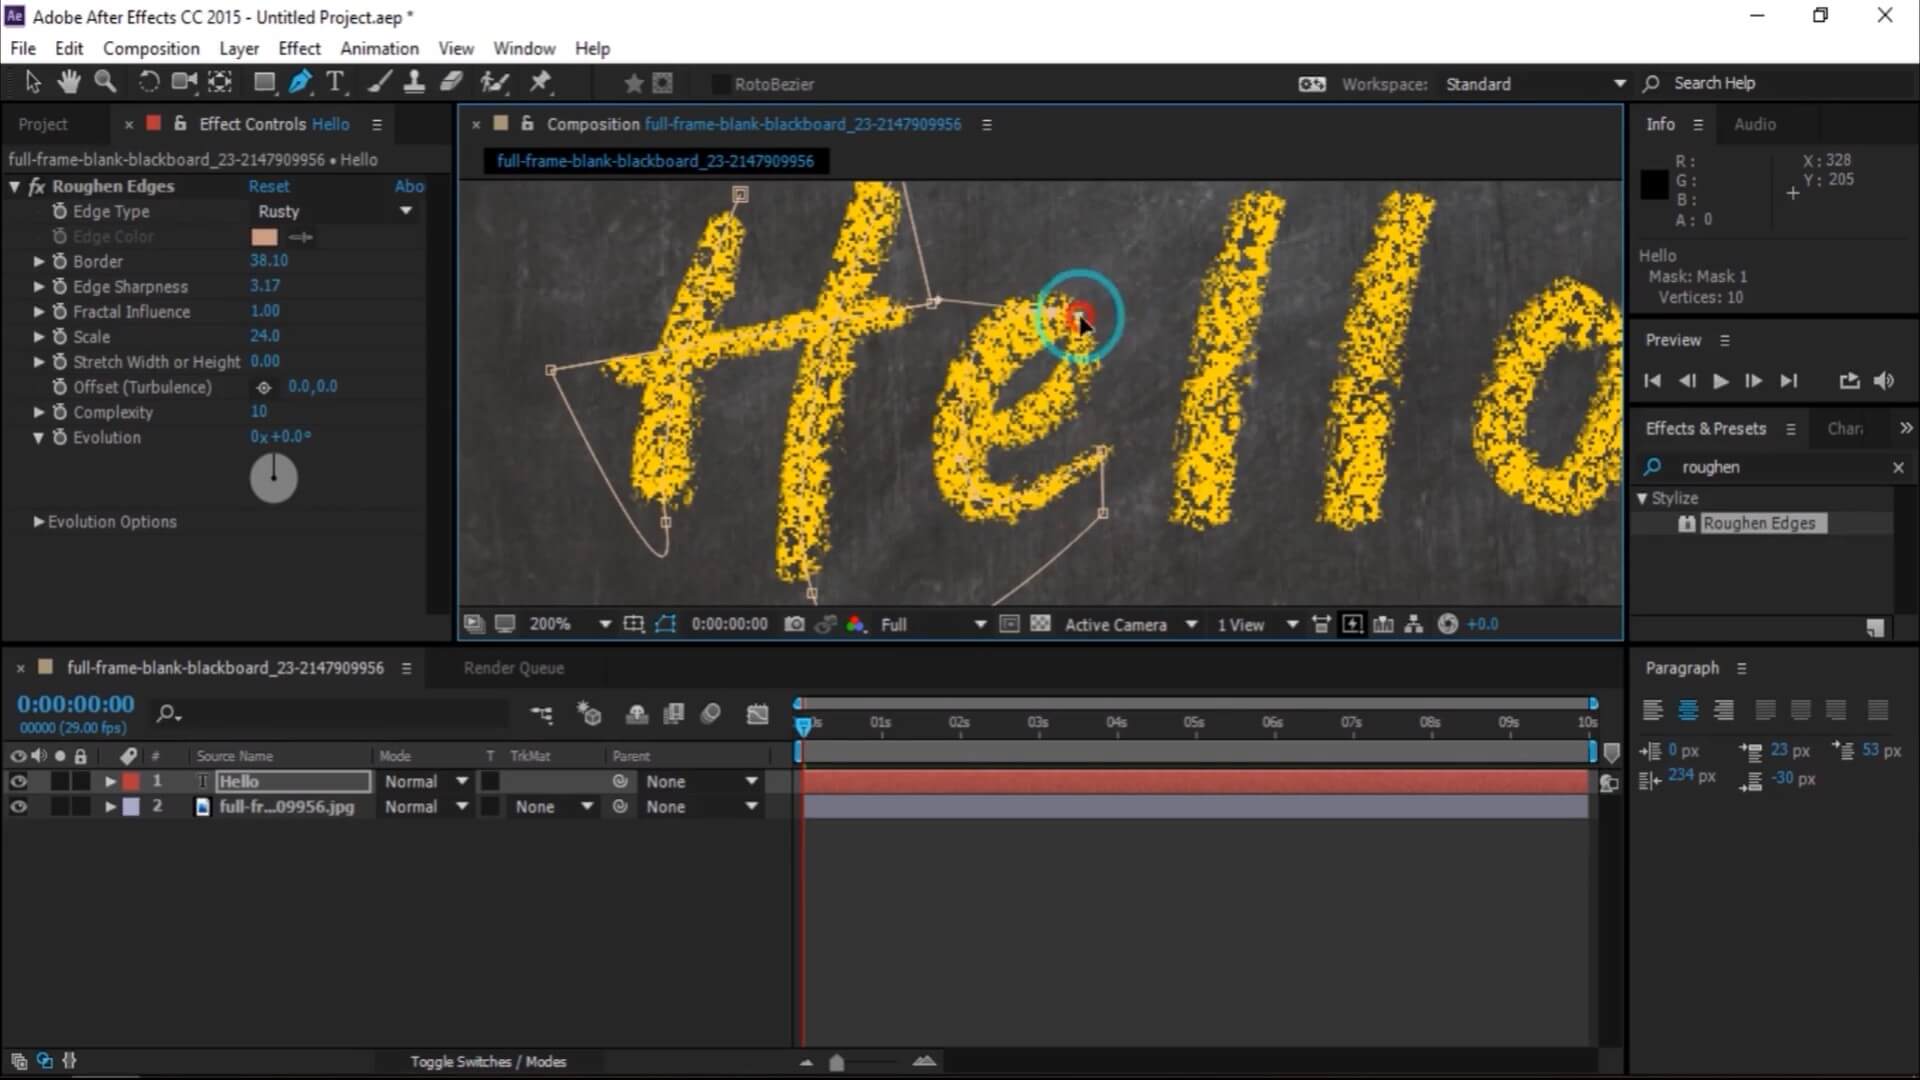Select the Hand tool

pos(68,82)
